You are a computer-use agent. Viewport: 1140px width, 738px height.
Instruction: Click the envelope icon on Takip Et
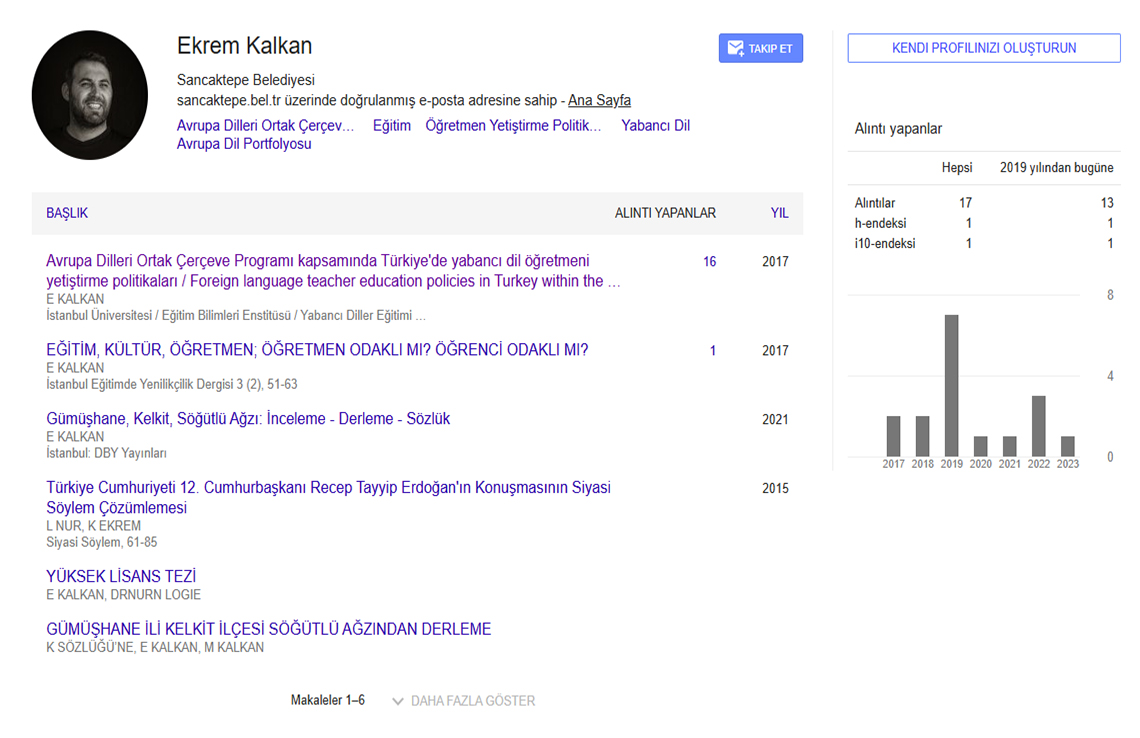735,48
